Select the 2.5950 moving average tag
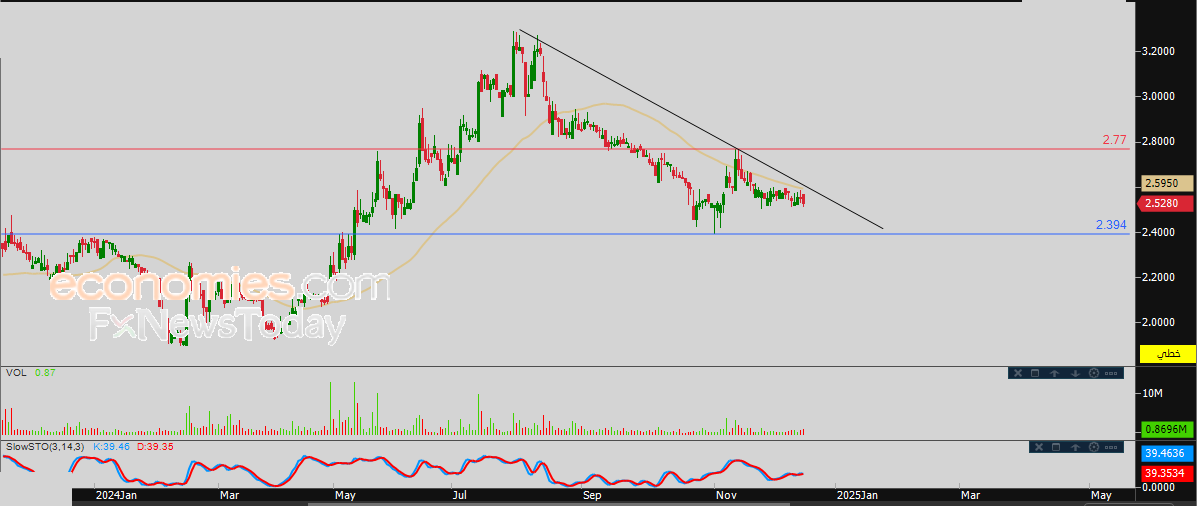The height and width of the screenshot is (506, 1197). (1167, 183)
